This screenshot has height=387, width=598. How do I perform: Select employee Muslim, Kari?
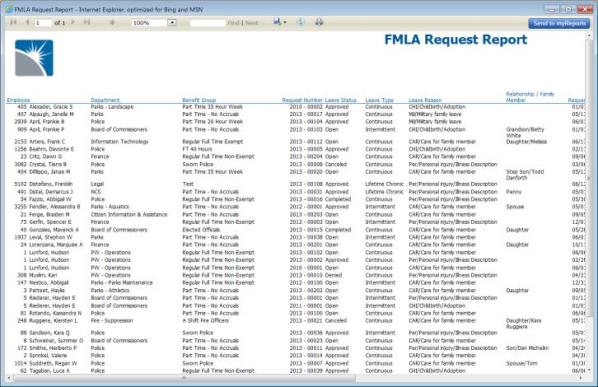coord(43,275)
